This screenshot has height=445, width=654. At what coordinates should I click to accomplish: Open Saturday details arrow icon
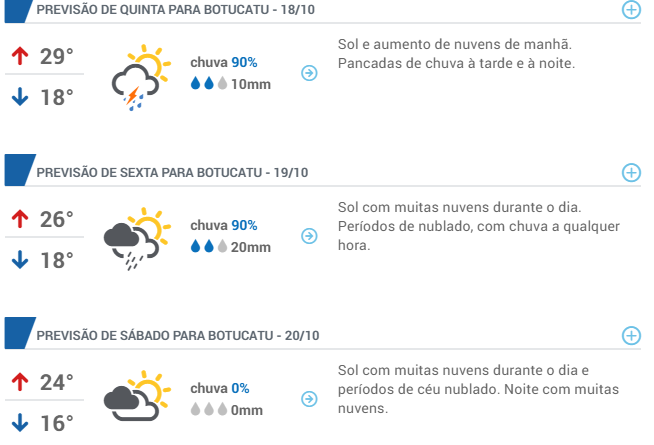[309, 399]
